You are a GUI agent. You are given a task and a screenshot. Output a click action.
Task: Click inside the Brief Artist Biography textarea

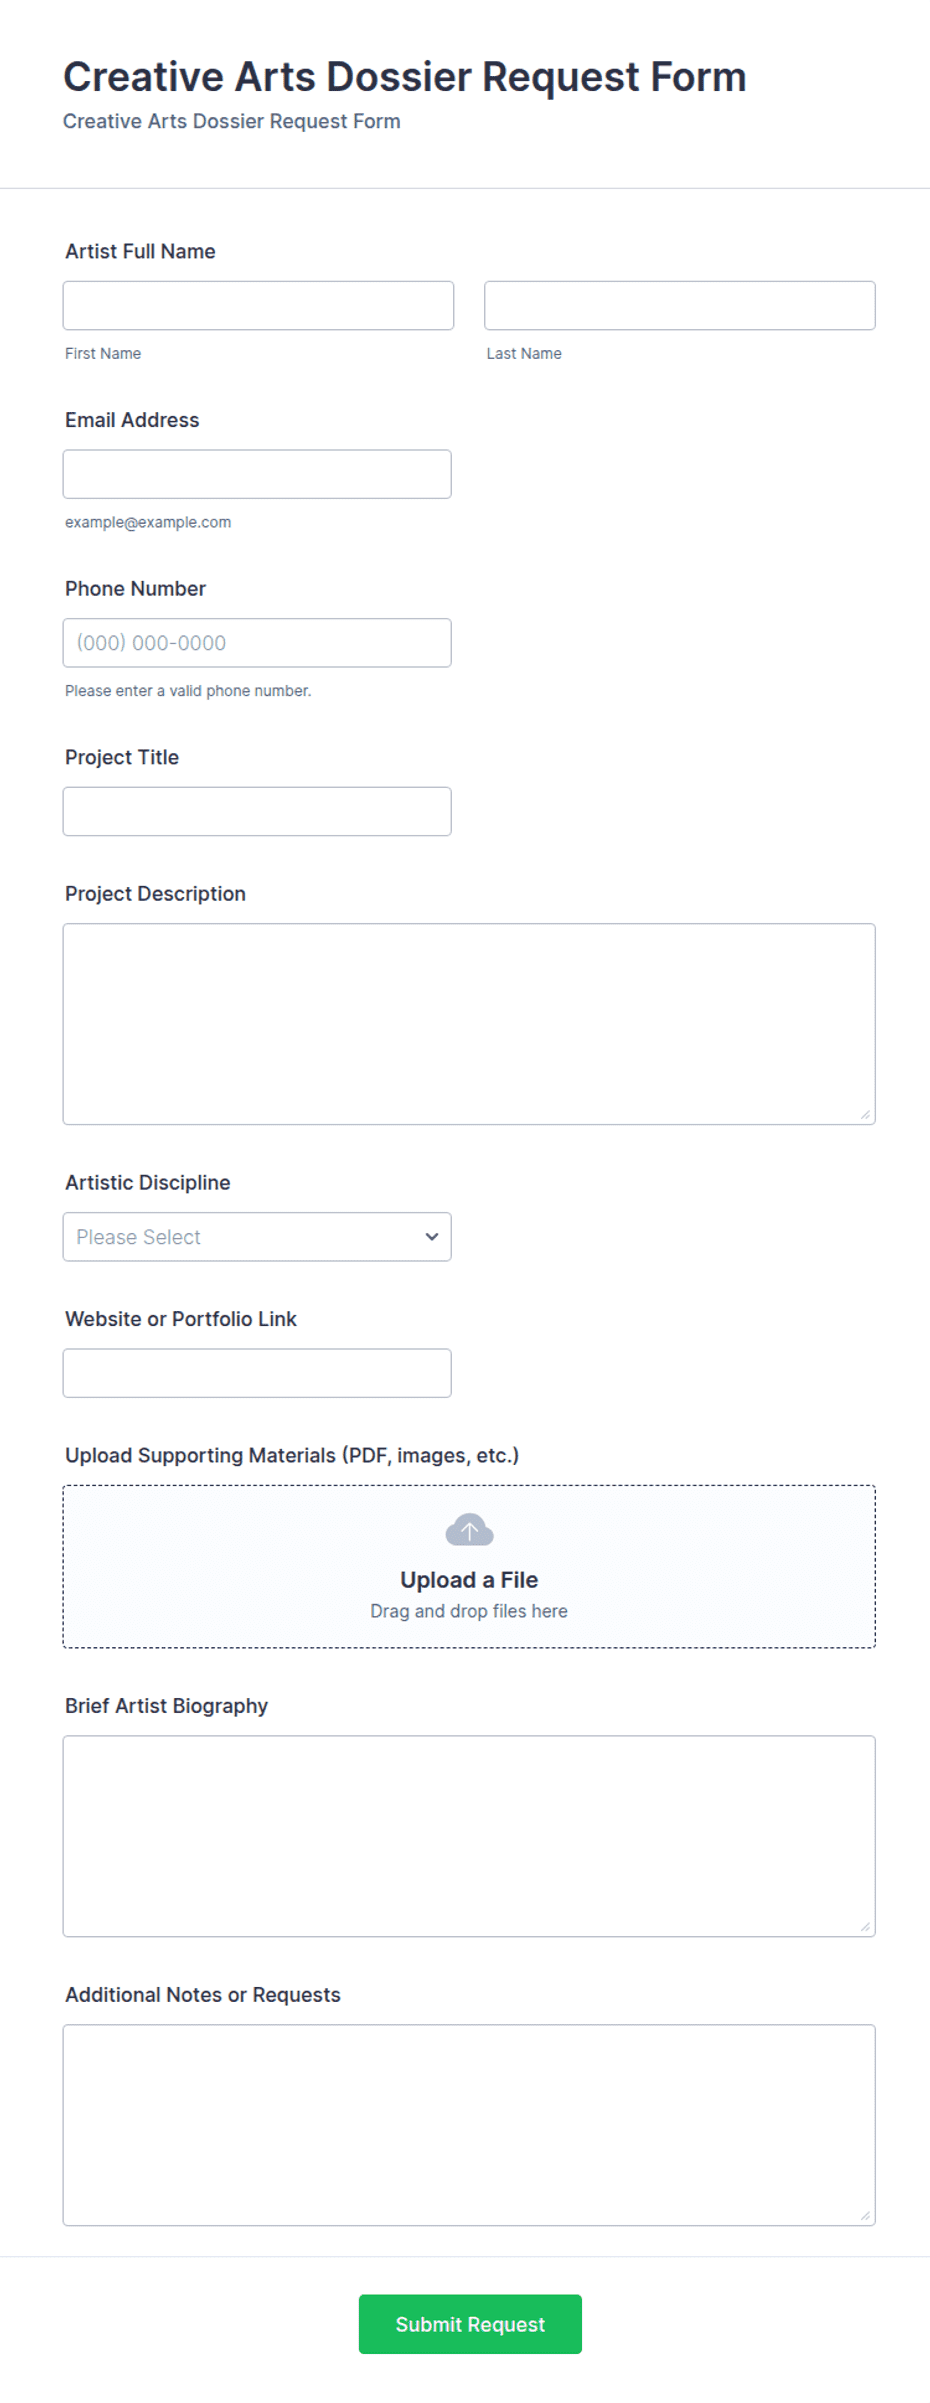pos(469,1836)
